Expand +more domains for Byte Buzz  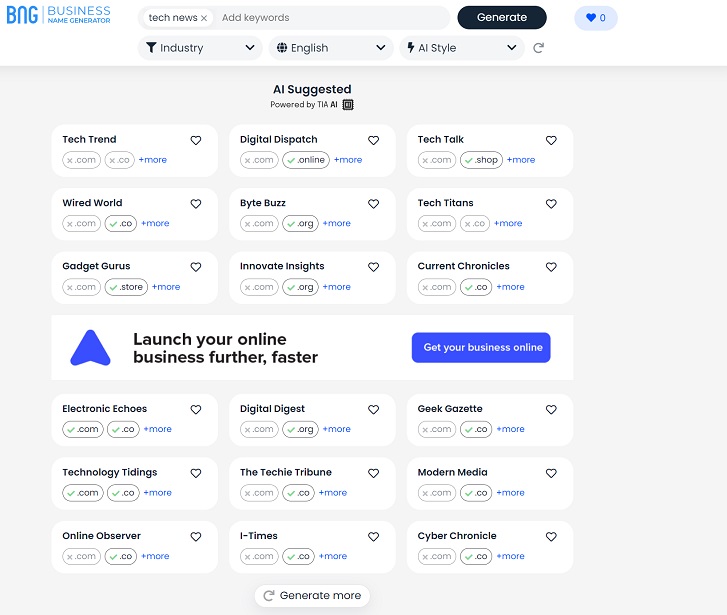(337, 224)
